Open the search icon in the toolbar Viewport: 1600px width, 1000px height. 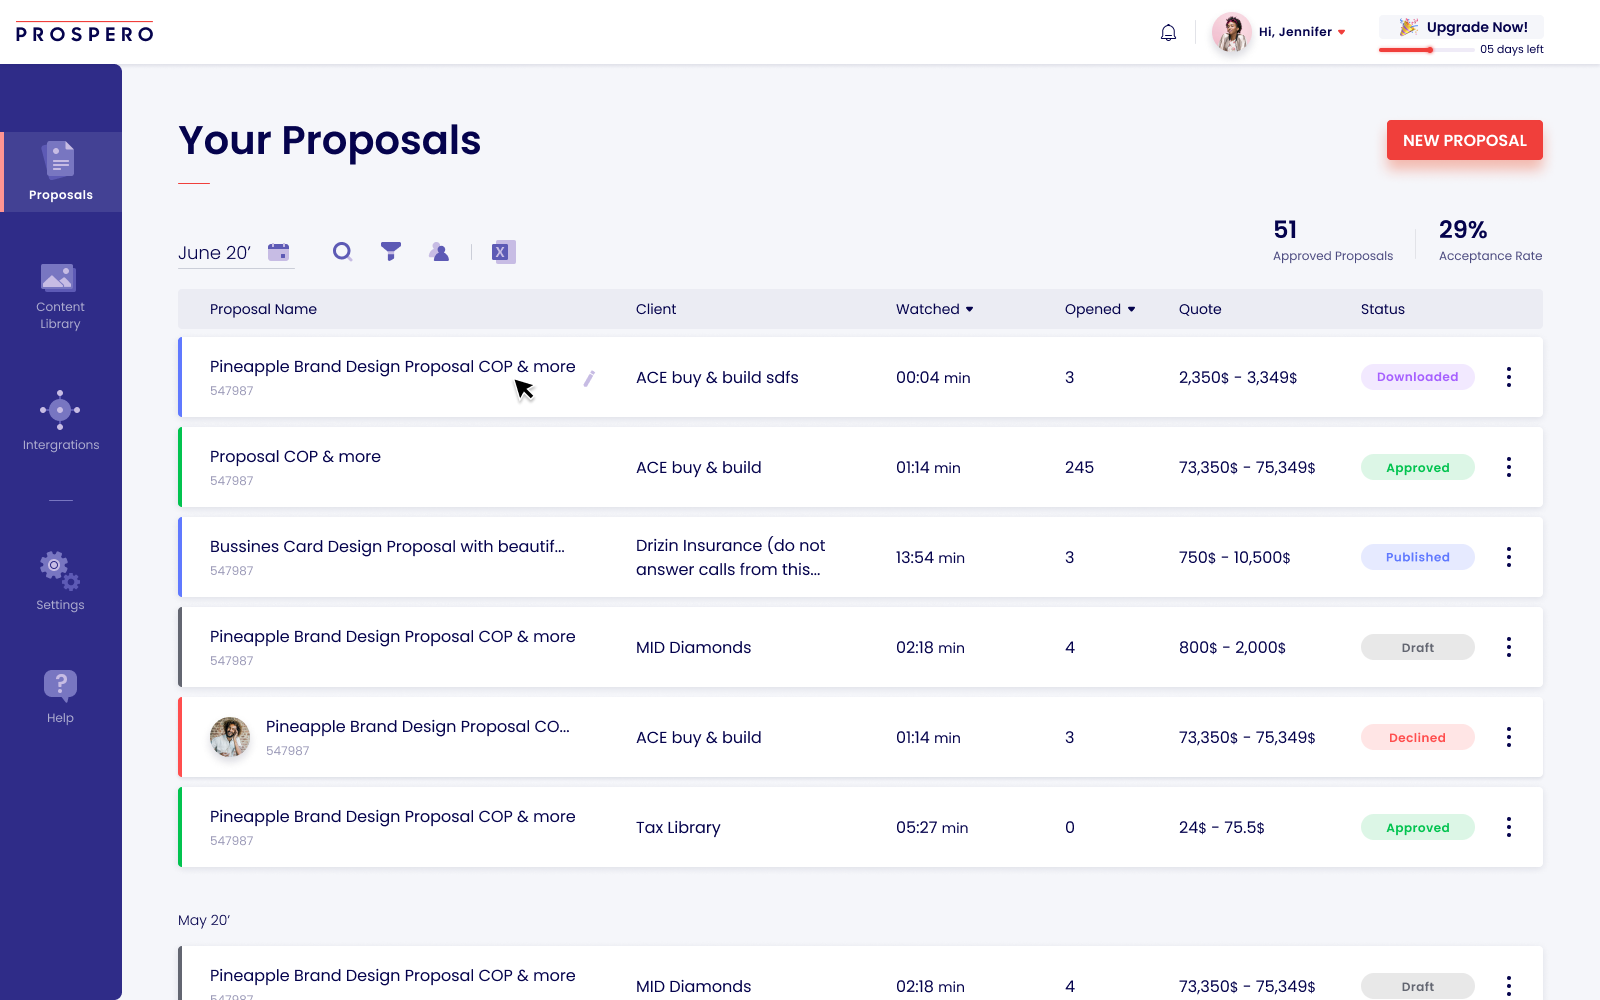tap(342, 252)
